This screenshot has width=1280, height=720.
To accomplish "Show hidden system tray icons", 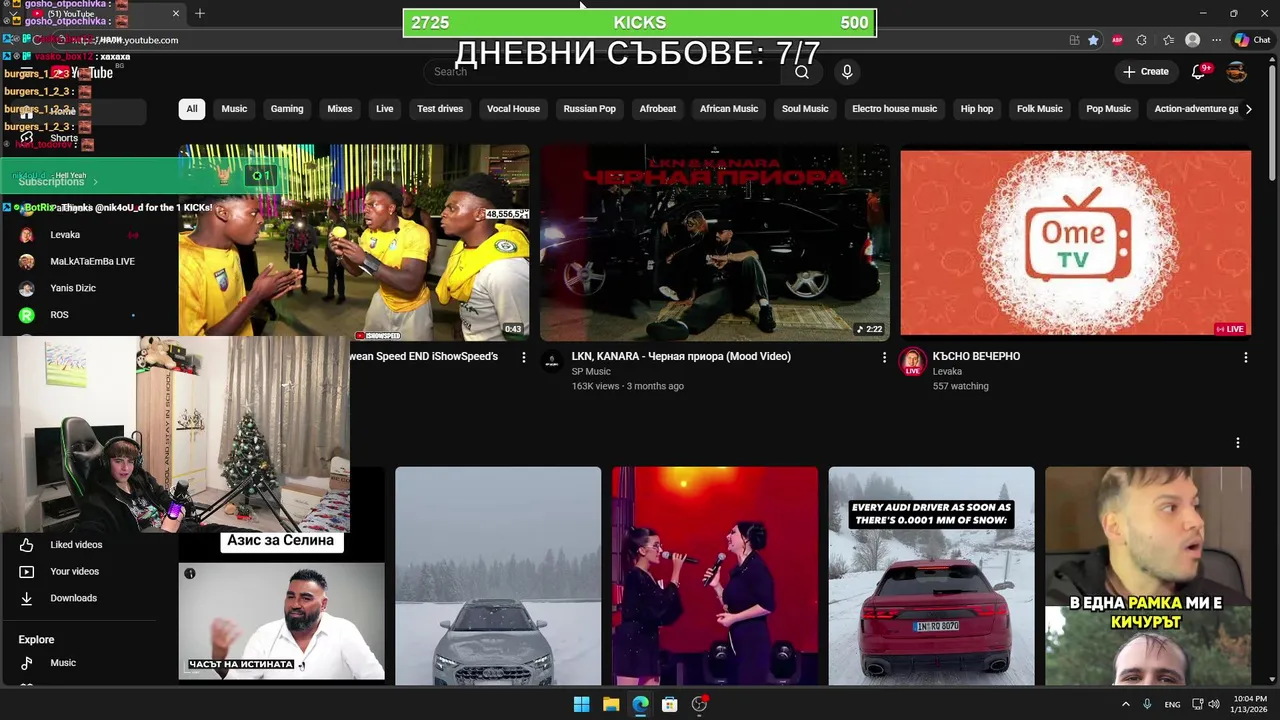I will coord(1125,704).
